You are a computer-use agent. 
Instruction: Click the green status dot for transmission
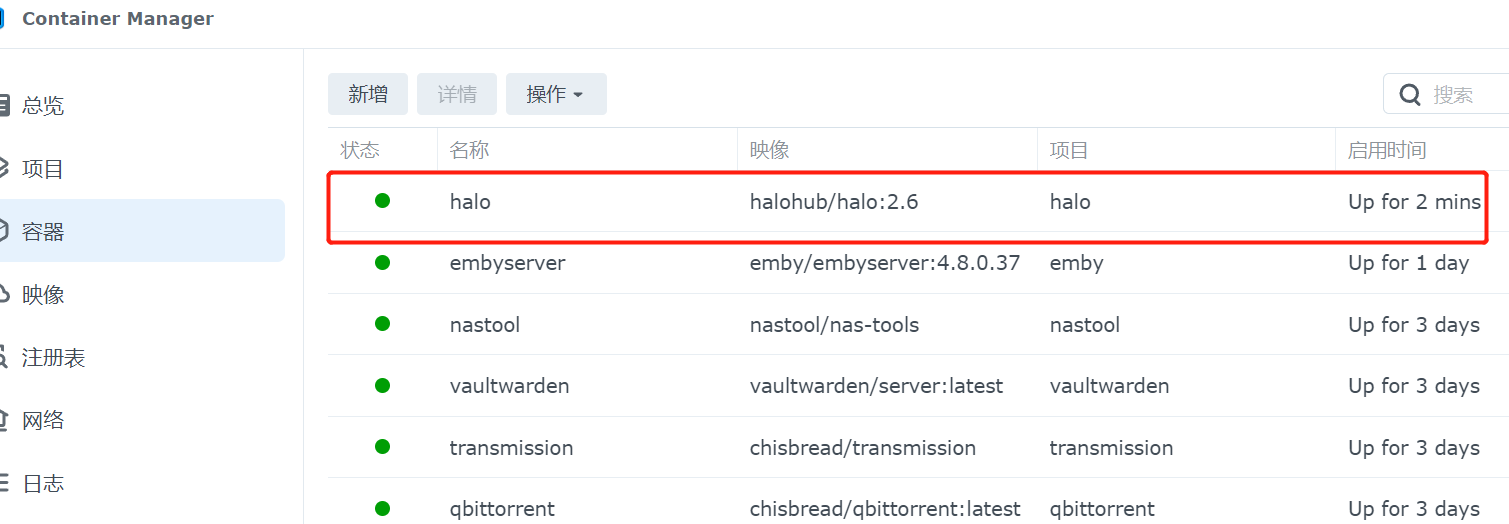tap(382, 447)
